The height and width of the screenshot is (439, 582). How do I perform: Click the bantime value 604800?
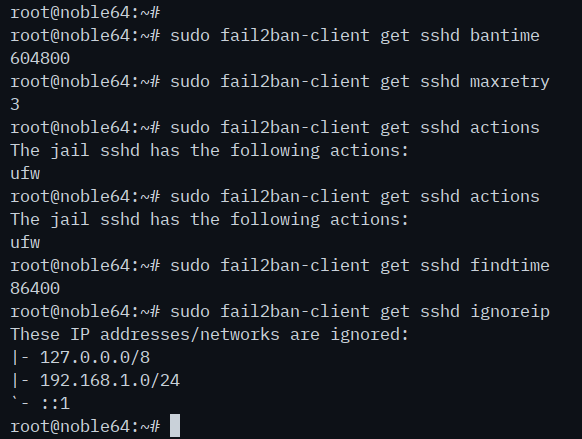(x=40, y=59)
